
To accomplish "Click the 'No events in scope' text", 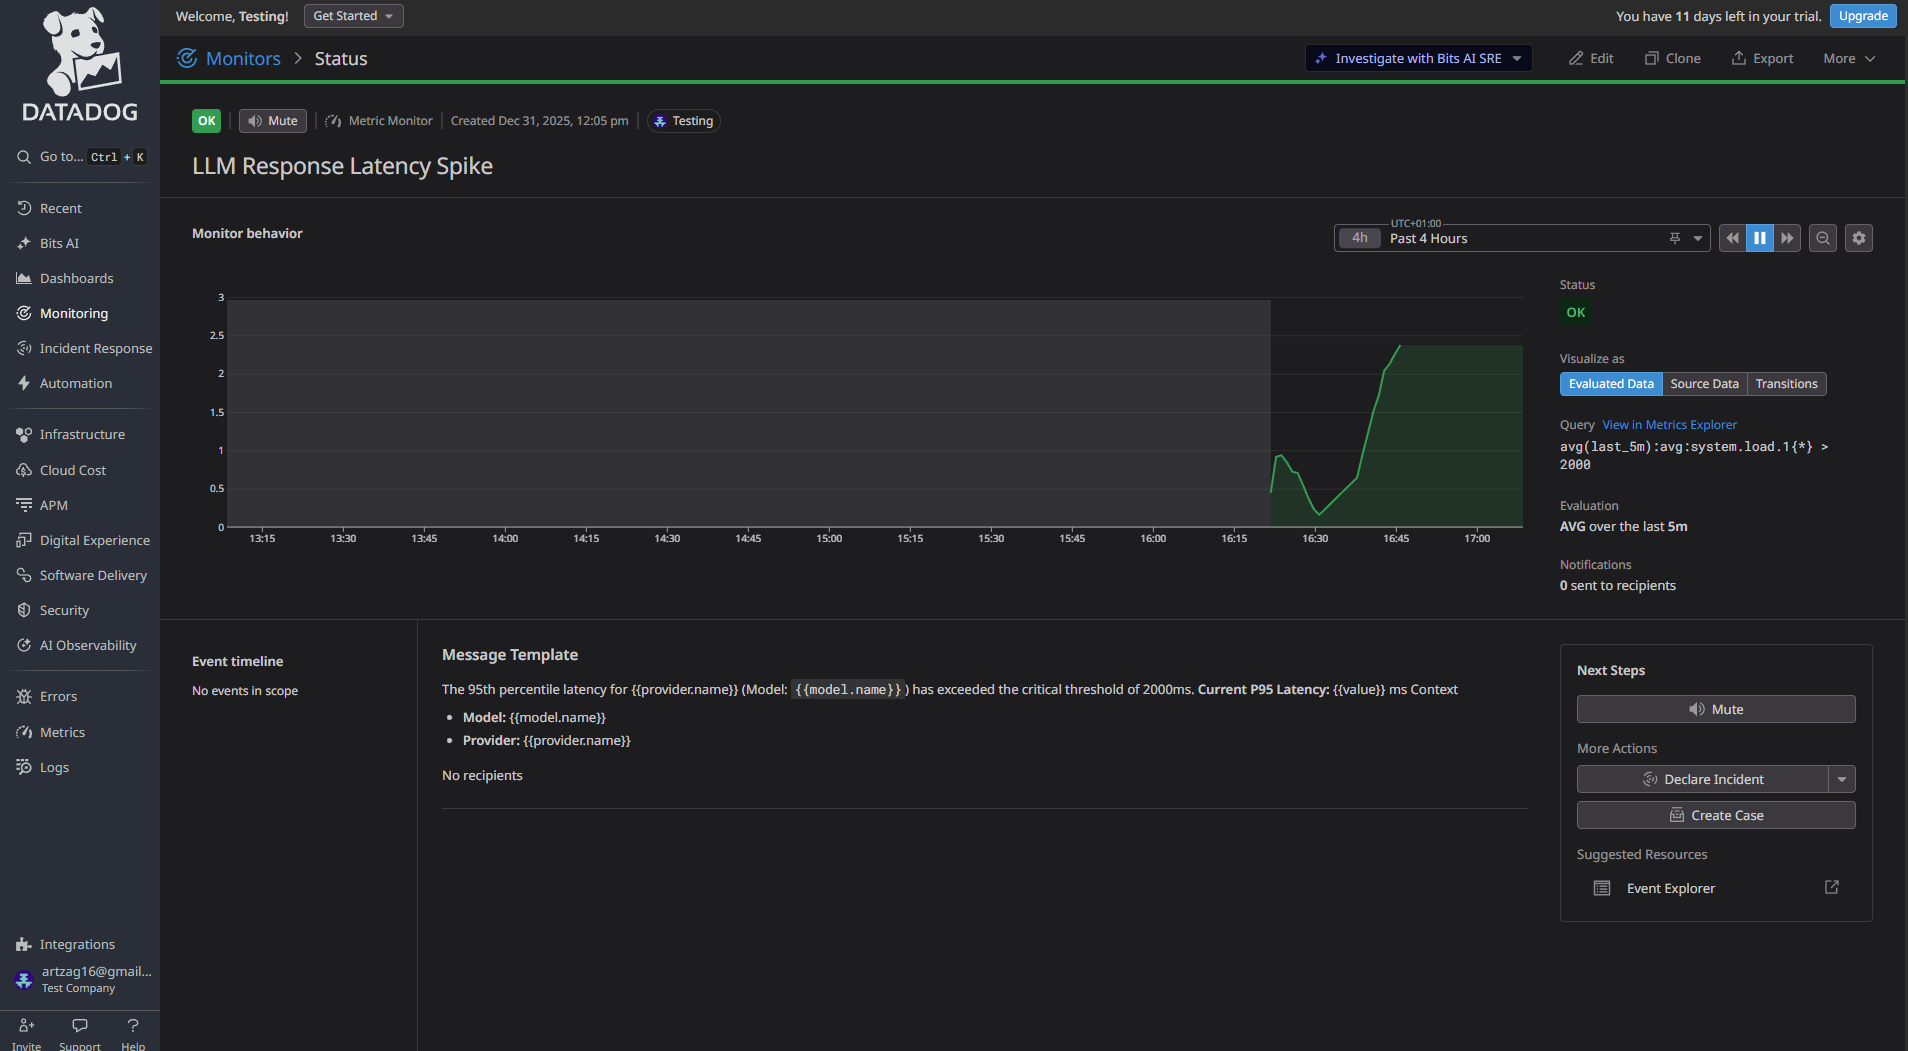I will [x=245, y=691].
